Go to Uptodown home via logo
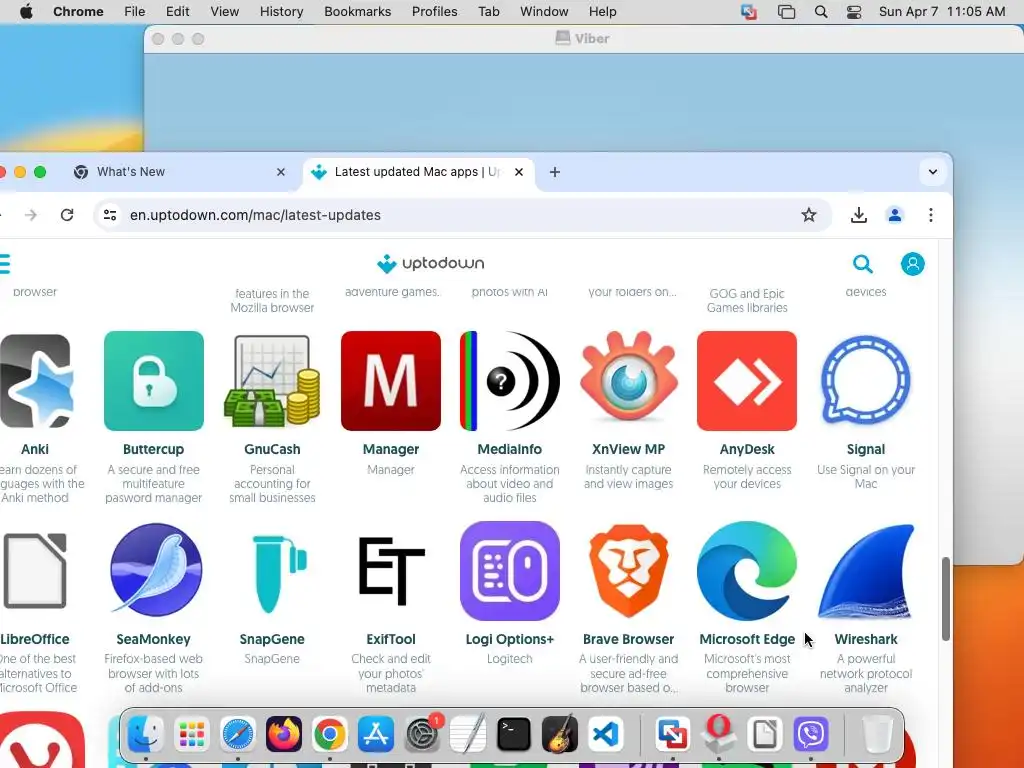This screenshot has height=768, width=1024. [430, 263]
